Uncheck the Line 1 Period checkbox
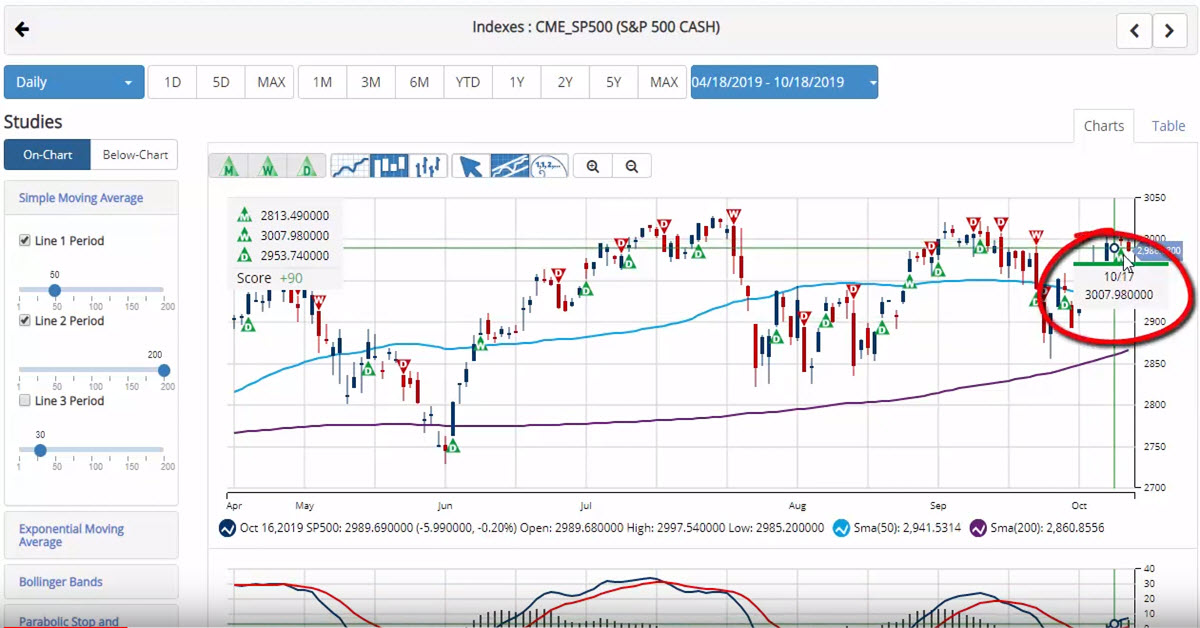The width and height of the screenshot is (1200, 628). (25, 241)
